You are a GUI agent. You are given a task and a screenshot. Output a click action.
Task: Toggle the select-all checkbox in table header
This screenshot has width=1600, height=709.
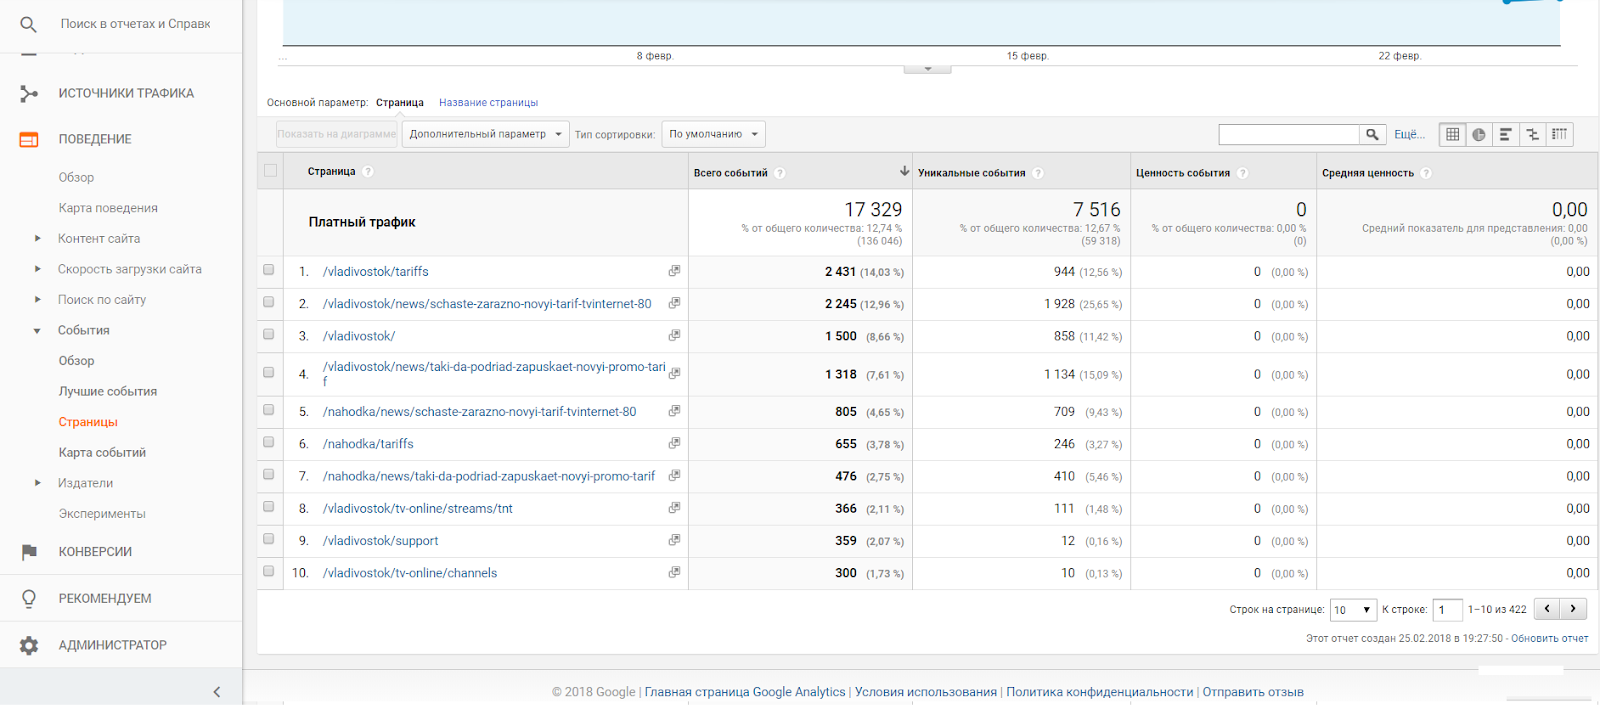(270, 170)
